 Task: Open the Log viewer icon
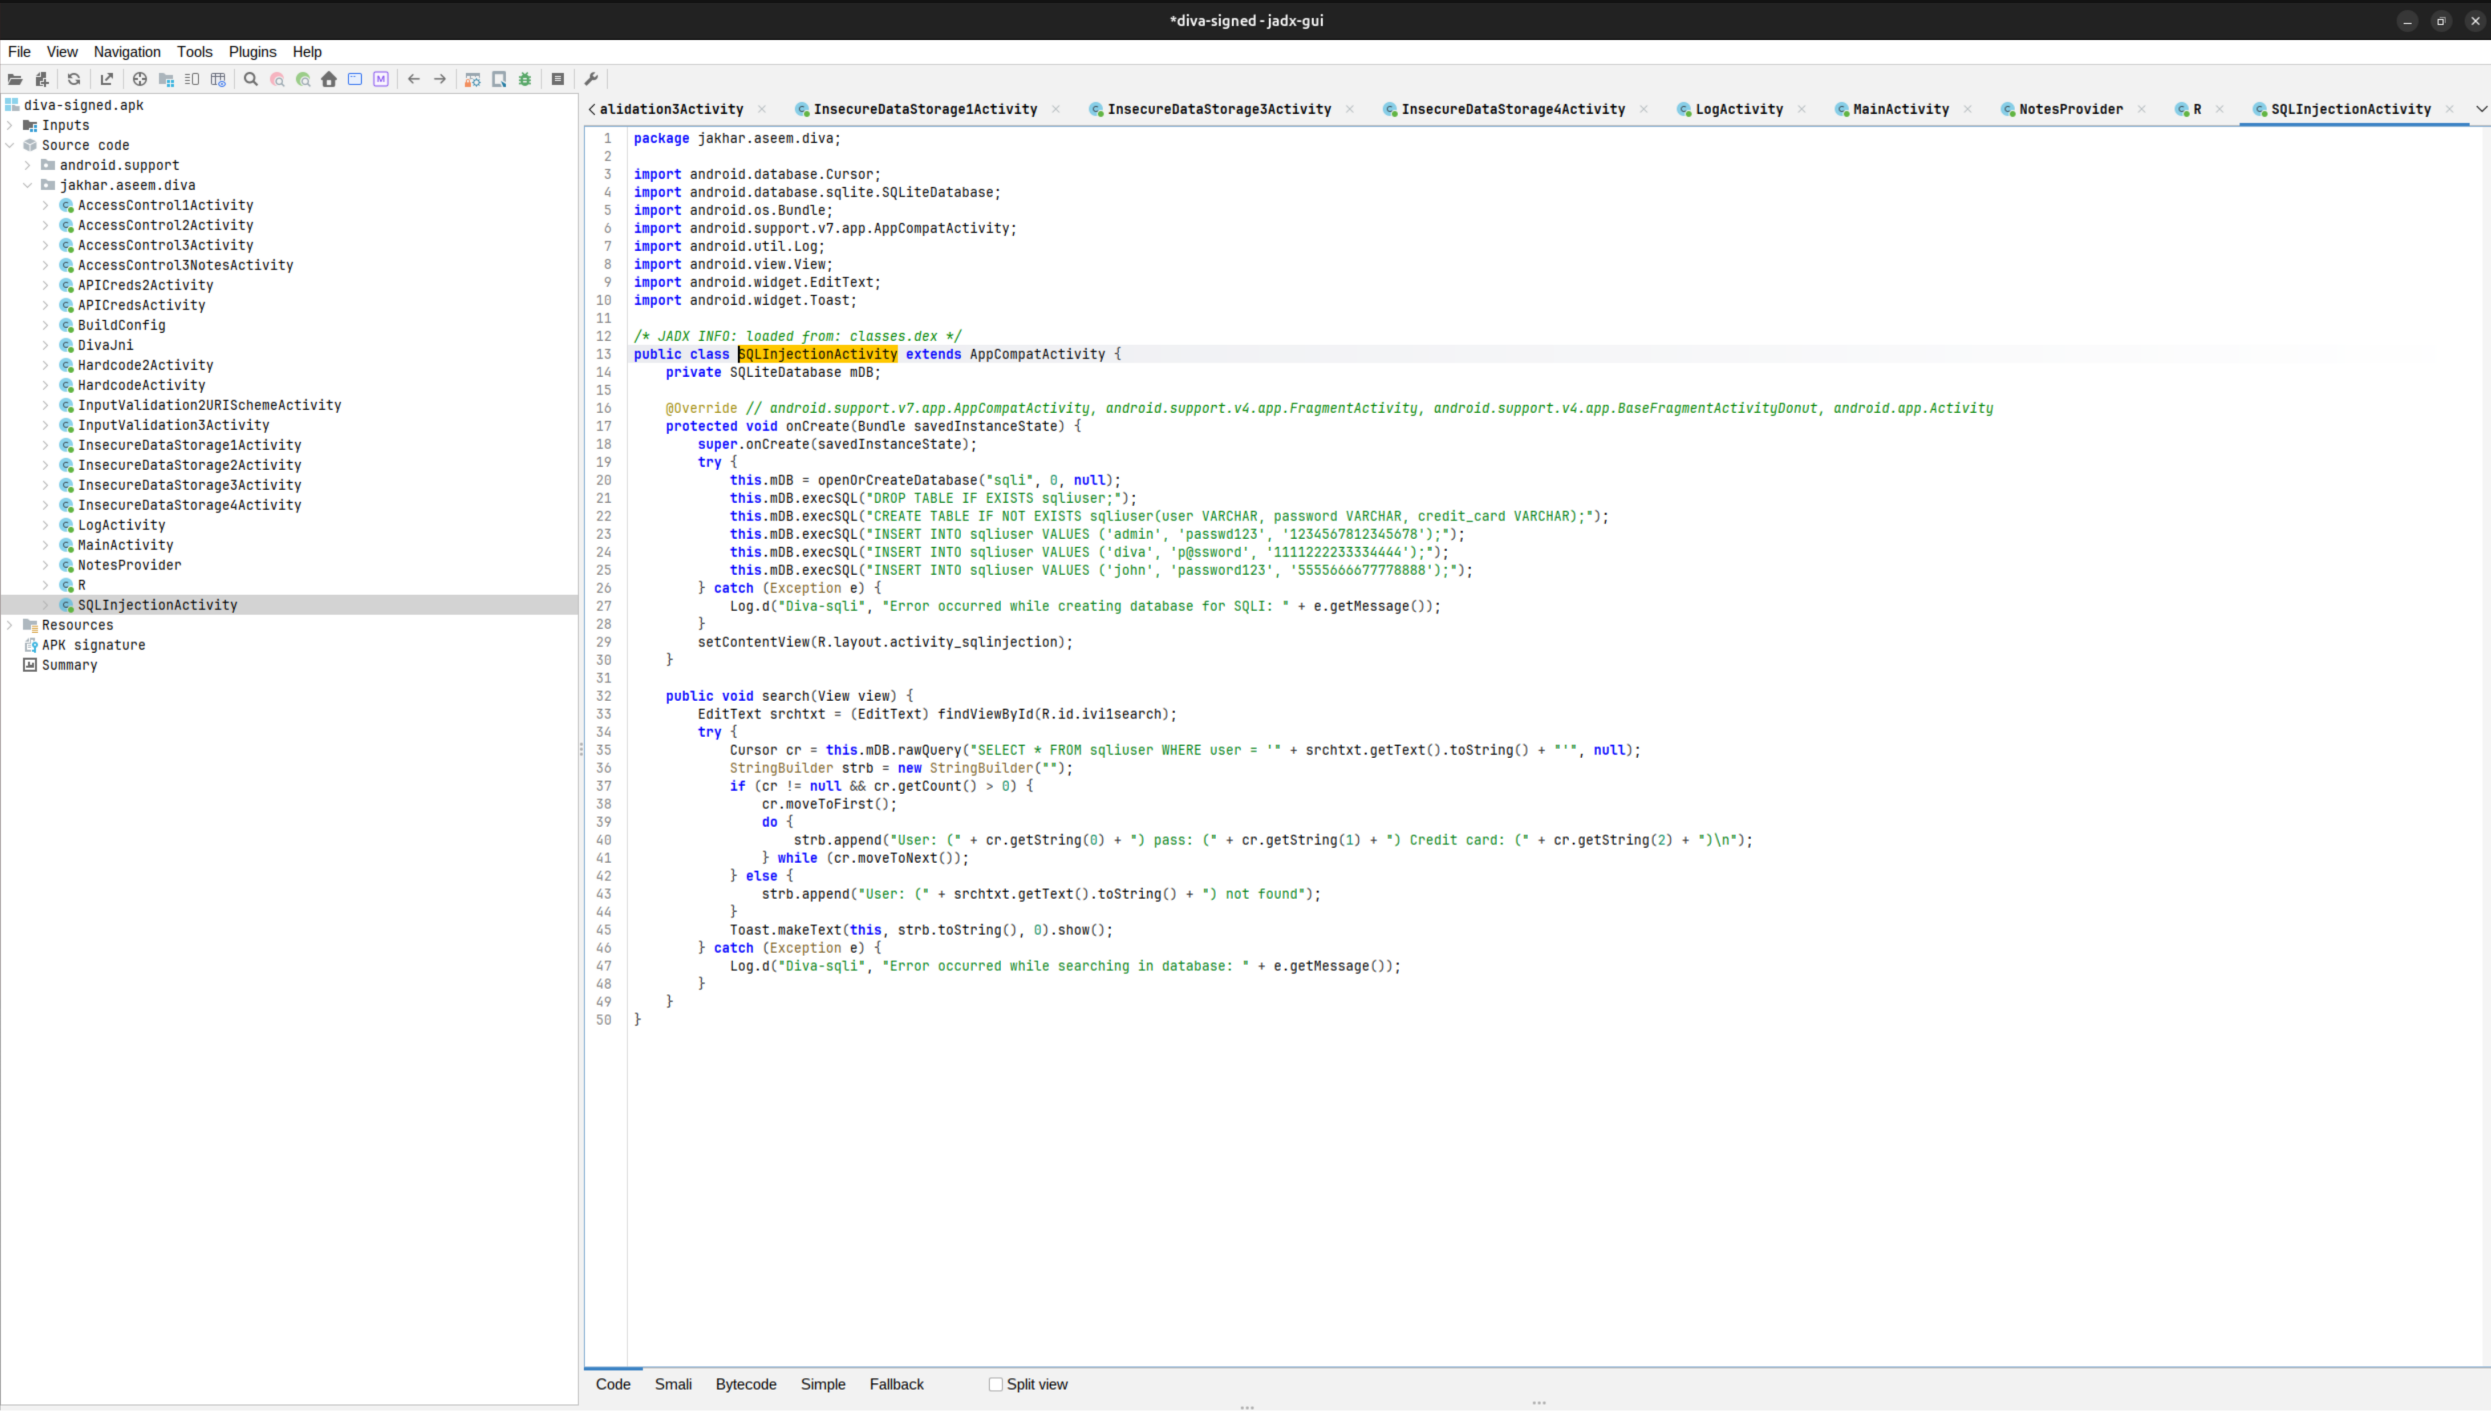(x=558, y=79)
